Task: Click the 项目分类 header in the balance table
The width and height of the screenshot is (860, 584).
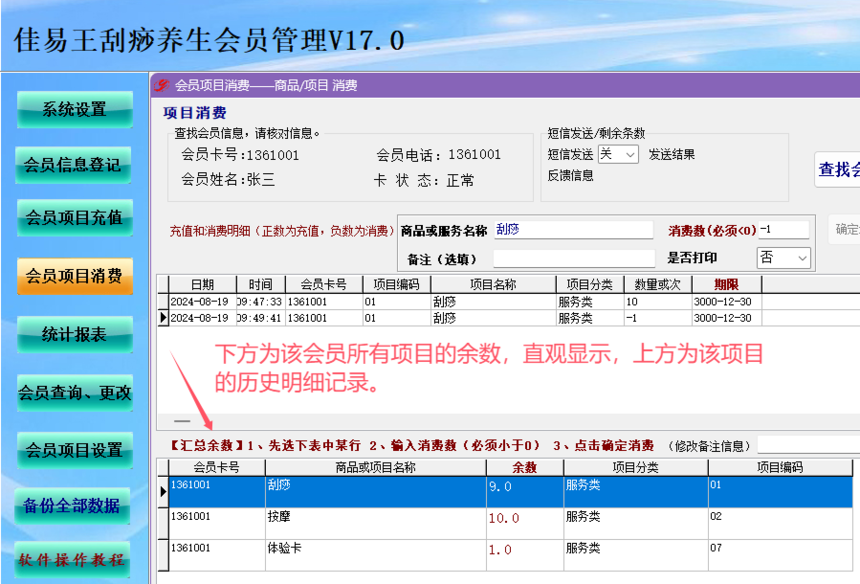Action: 636,468
